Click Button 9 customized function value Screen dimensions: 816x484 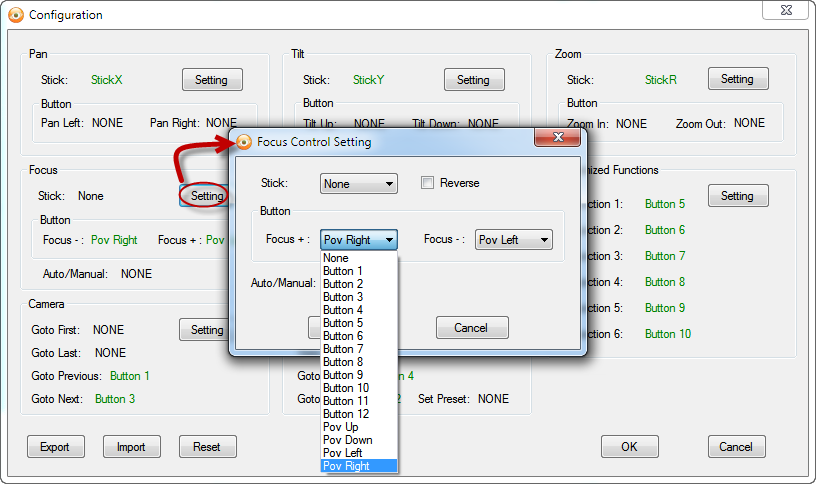click(x=665, y=308)
